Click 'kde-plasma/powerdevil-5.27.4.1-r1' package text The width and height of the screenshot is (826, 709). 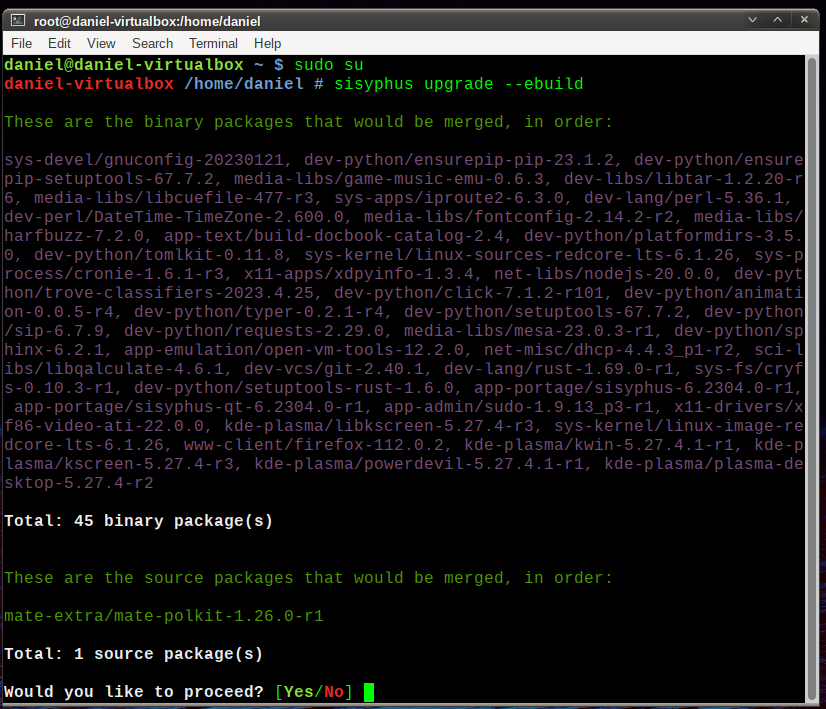pyautogui.click(x=419, y=464)
